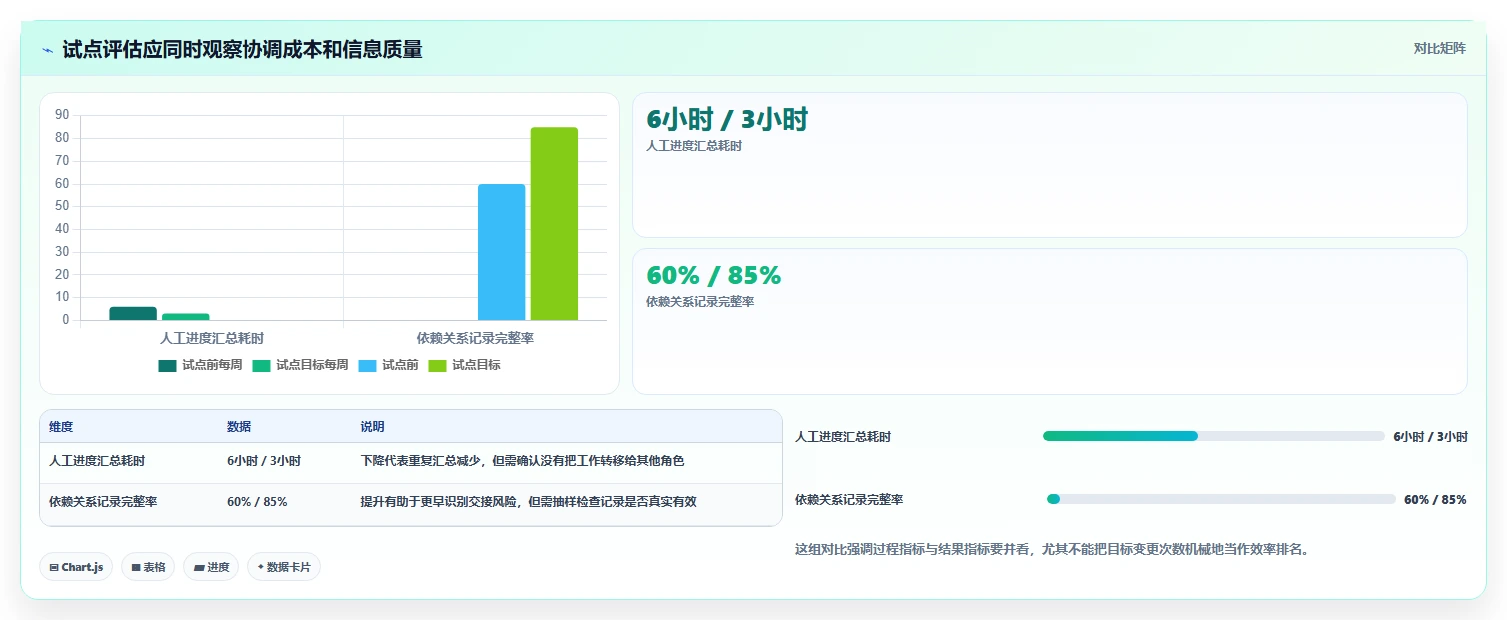The image size is (1507, 620).
Task: Click the 说明 table column header
Action: [x=372, y=427]
